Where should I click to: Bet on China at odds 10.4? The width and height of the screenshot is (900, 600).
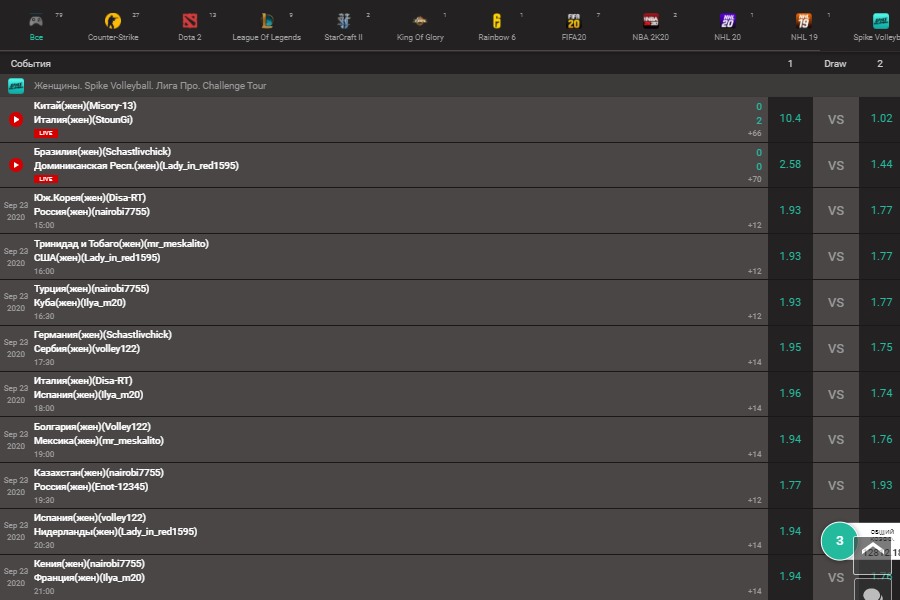click(x=790, y=119)
